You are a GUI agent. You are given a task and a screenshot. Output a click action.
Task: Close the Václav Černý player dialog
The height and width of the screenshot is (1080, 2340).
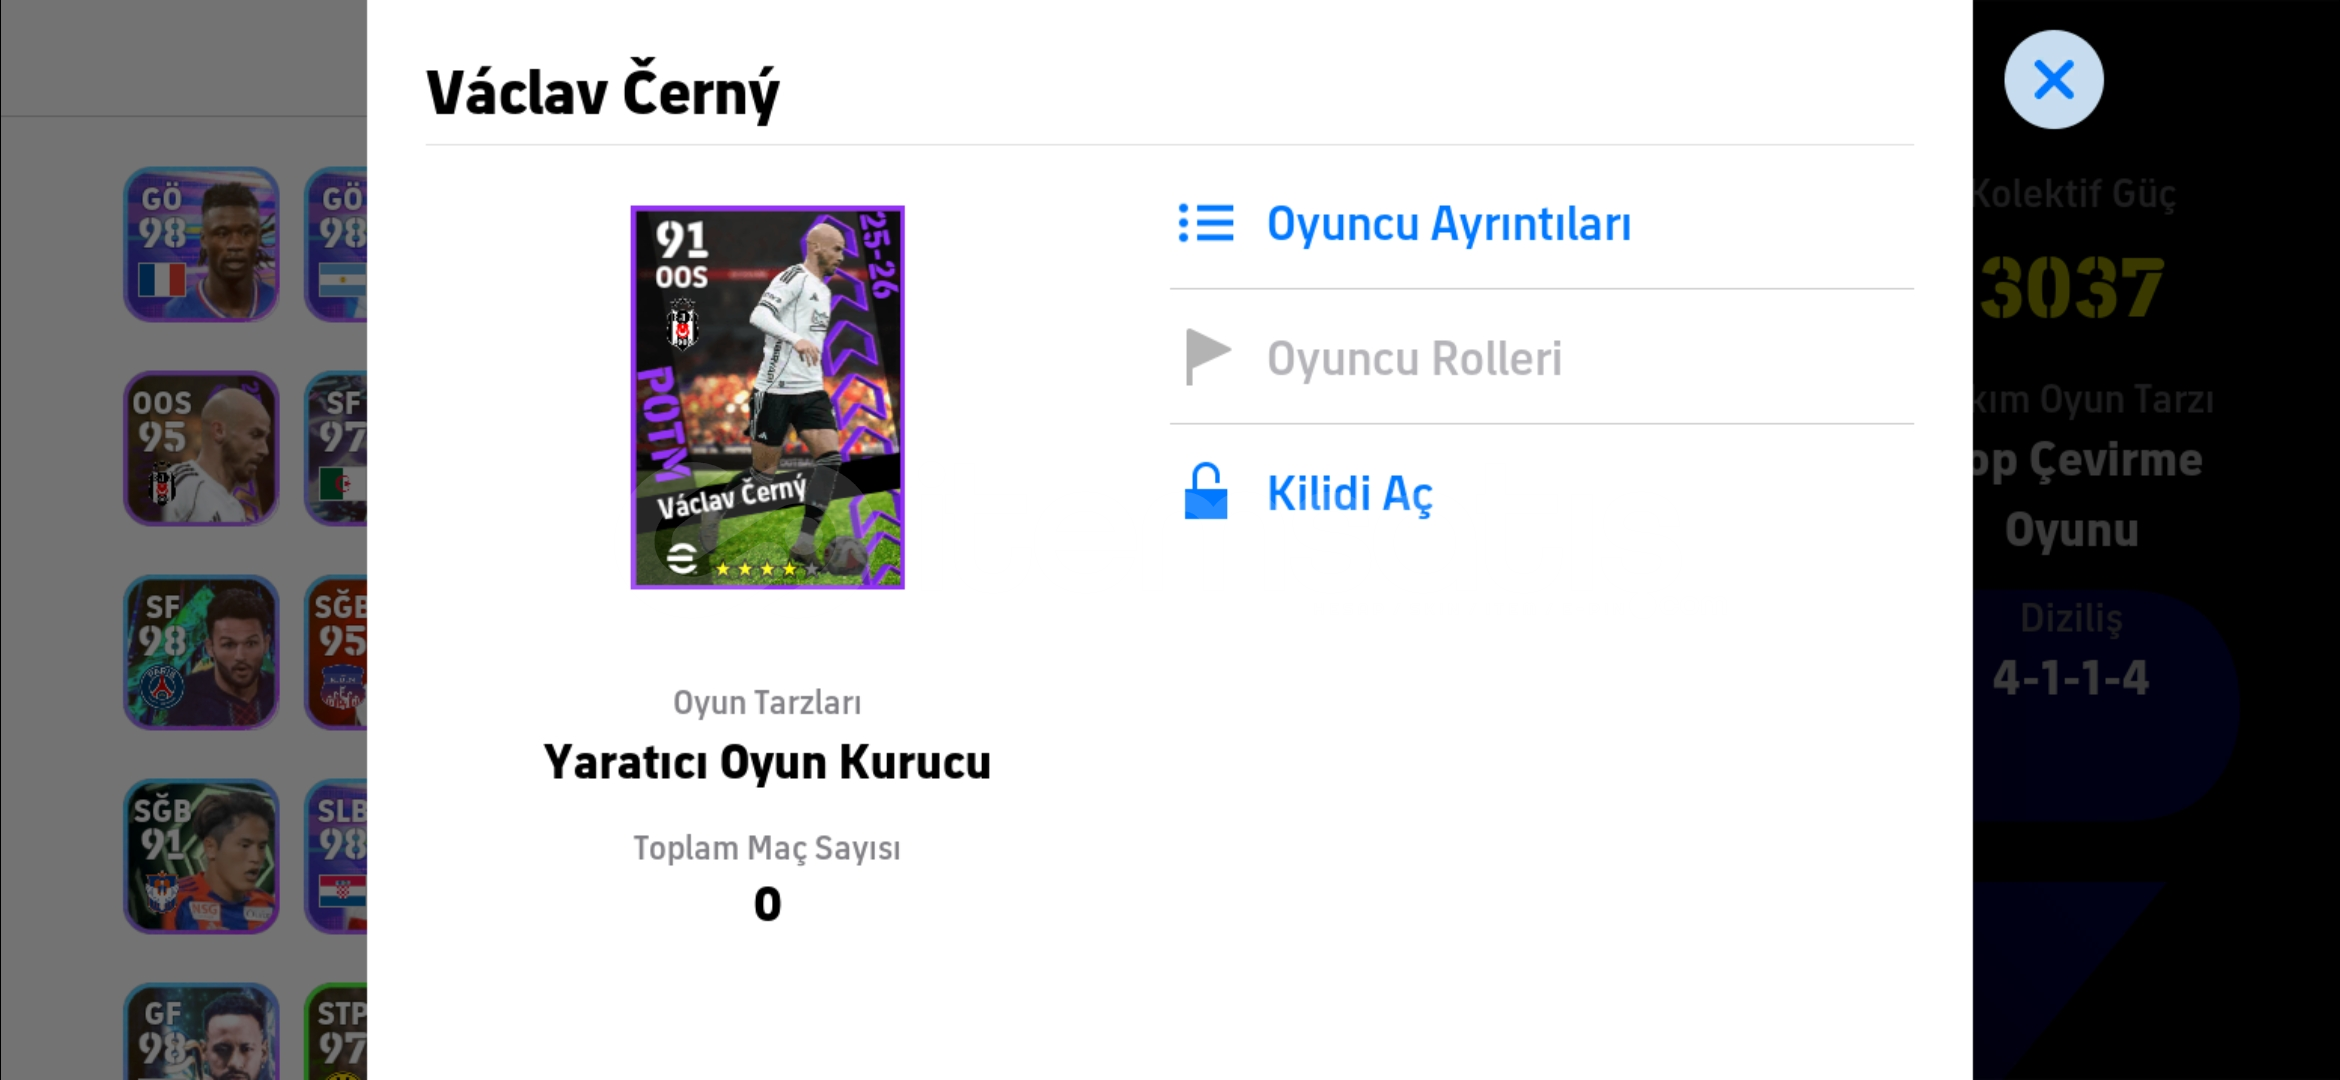tap(2053, 79)
